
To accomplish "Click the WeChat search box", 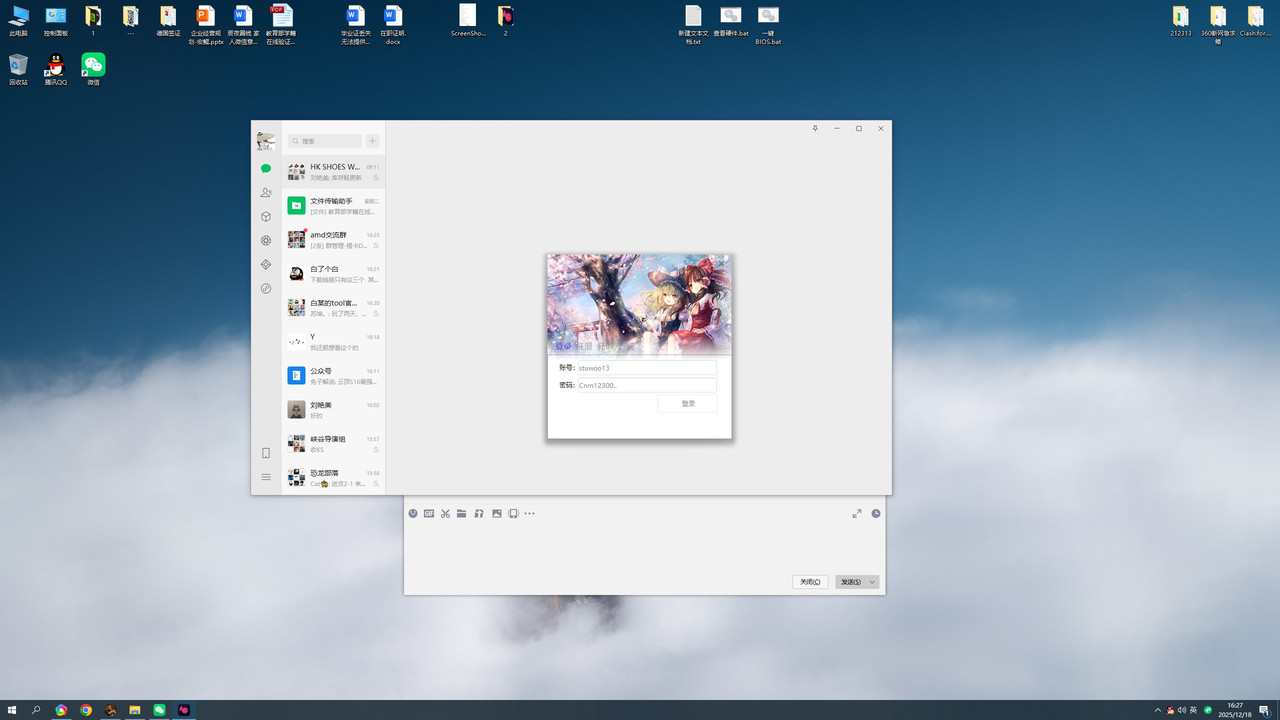I will (x=325, y=141).
